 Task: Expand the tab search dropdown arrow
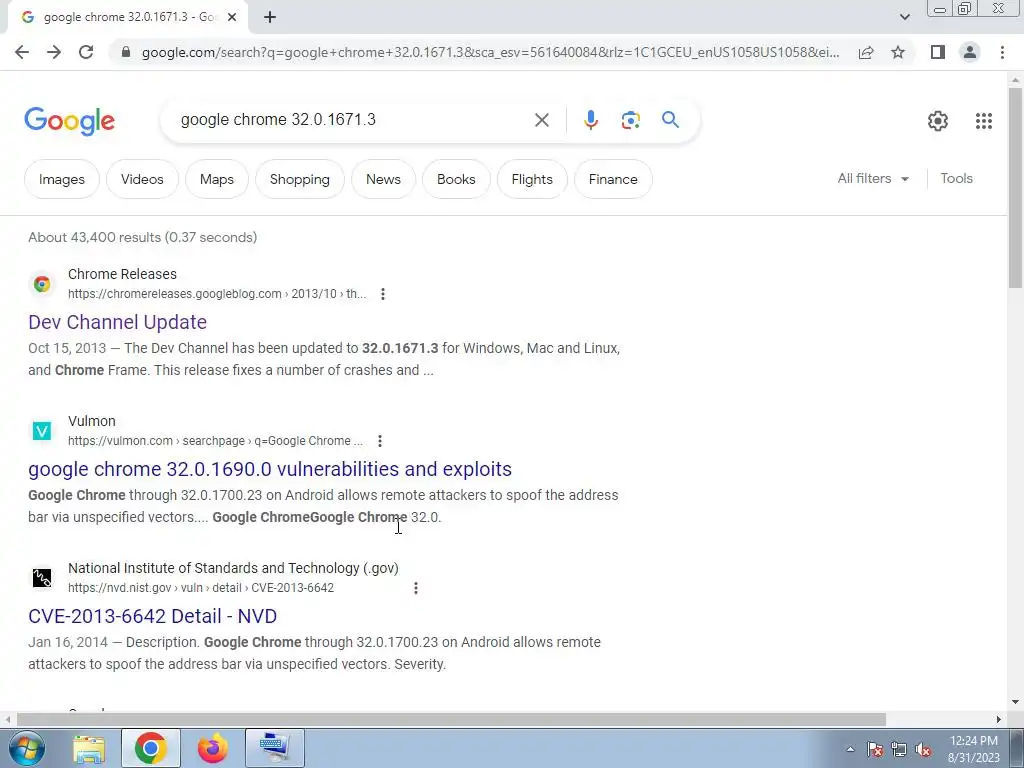click(x=904, y=17)
